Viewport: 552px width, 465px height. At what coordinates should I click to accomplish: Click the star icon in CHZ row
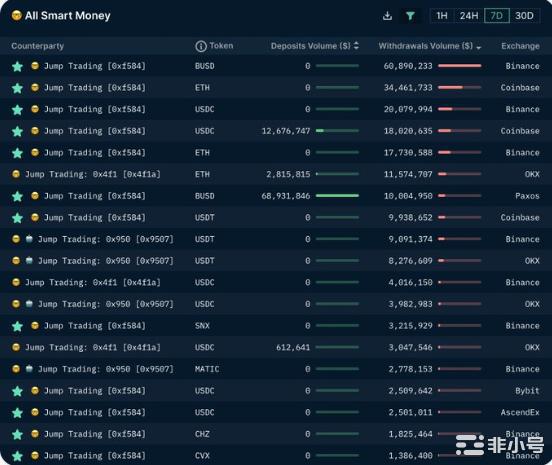(x=17, y=435)
